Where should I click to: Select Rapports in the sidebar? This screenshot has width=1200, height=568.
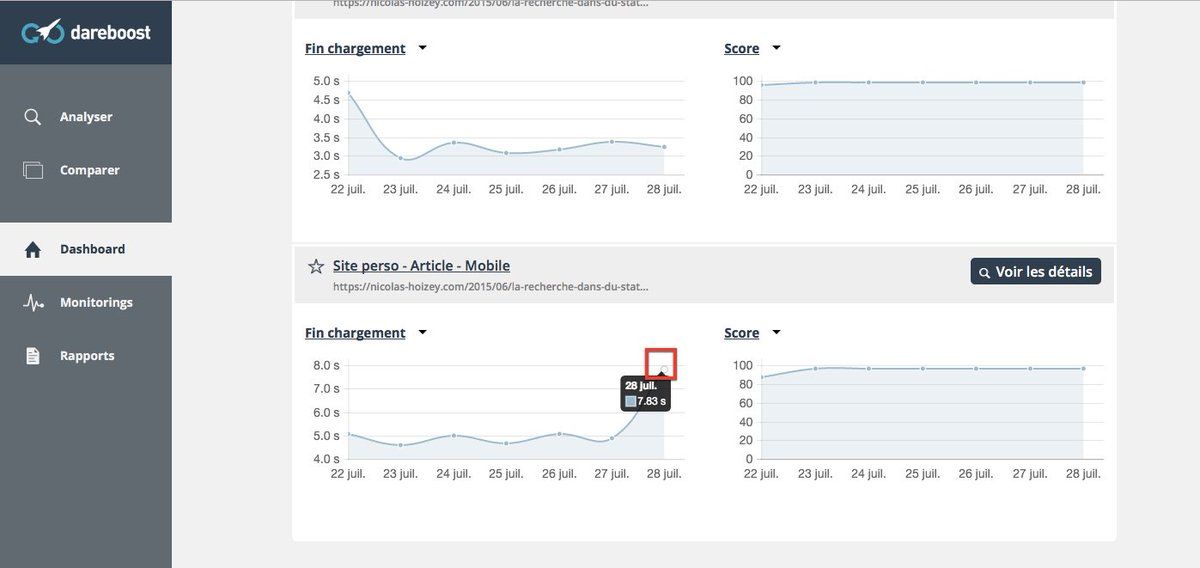(87, 356)
